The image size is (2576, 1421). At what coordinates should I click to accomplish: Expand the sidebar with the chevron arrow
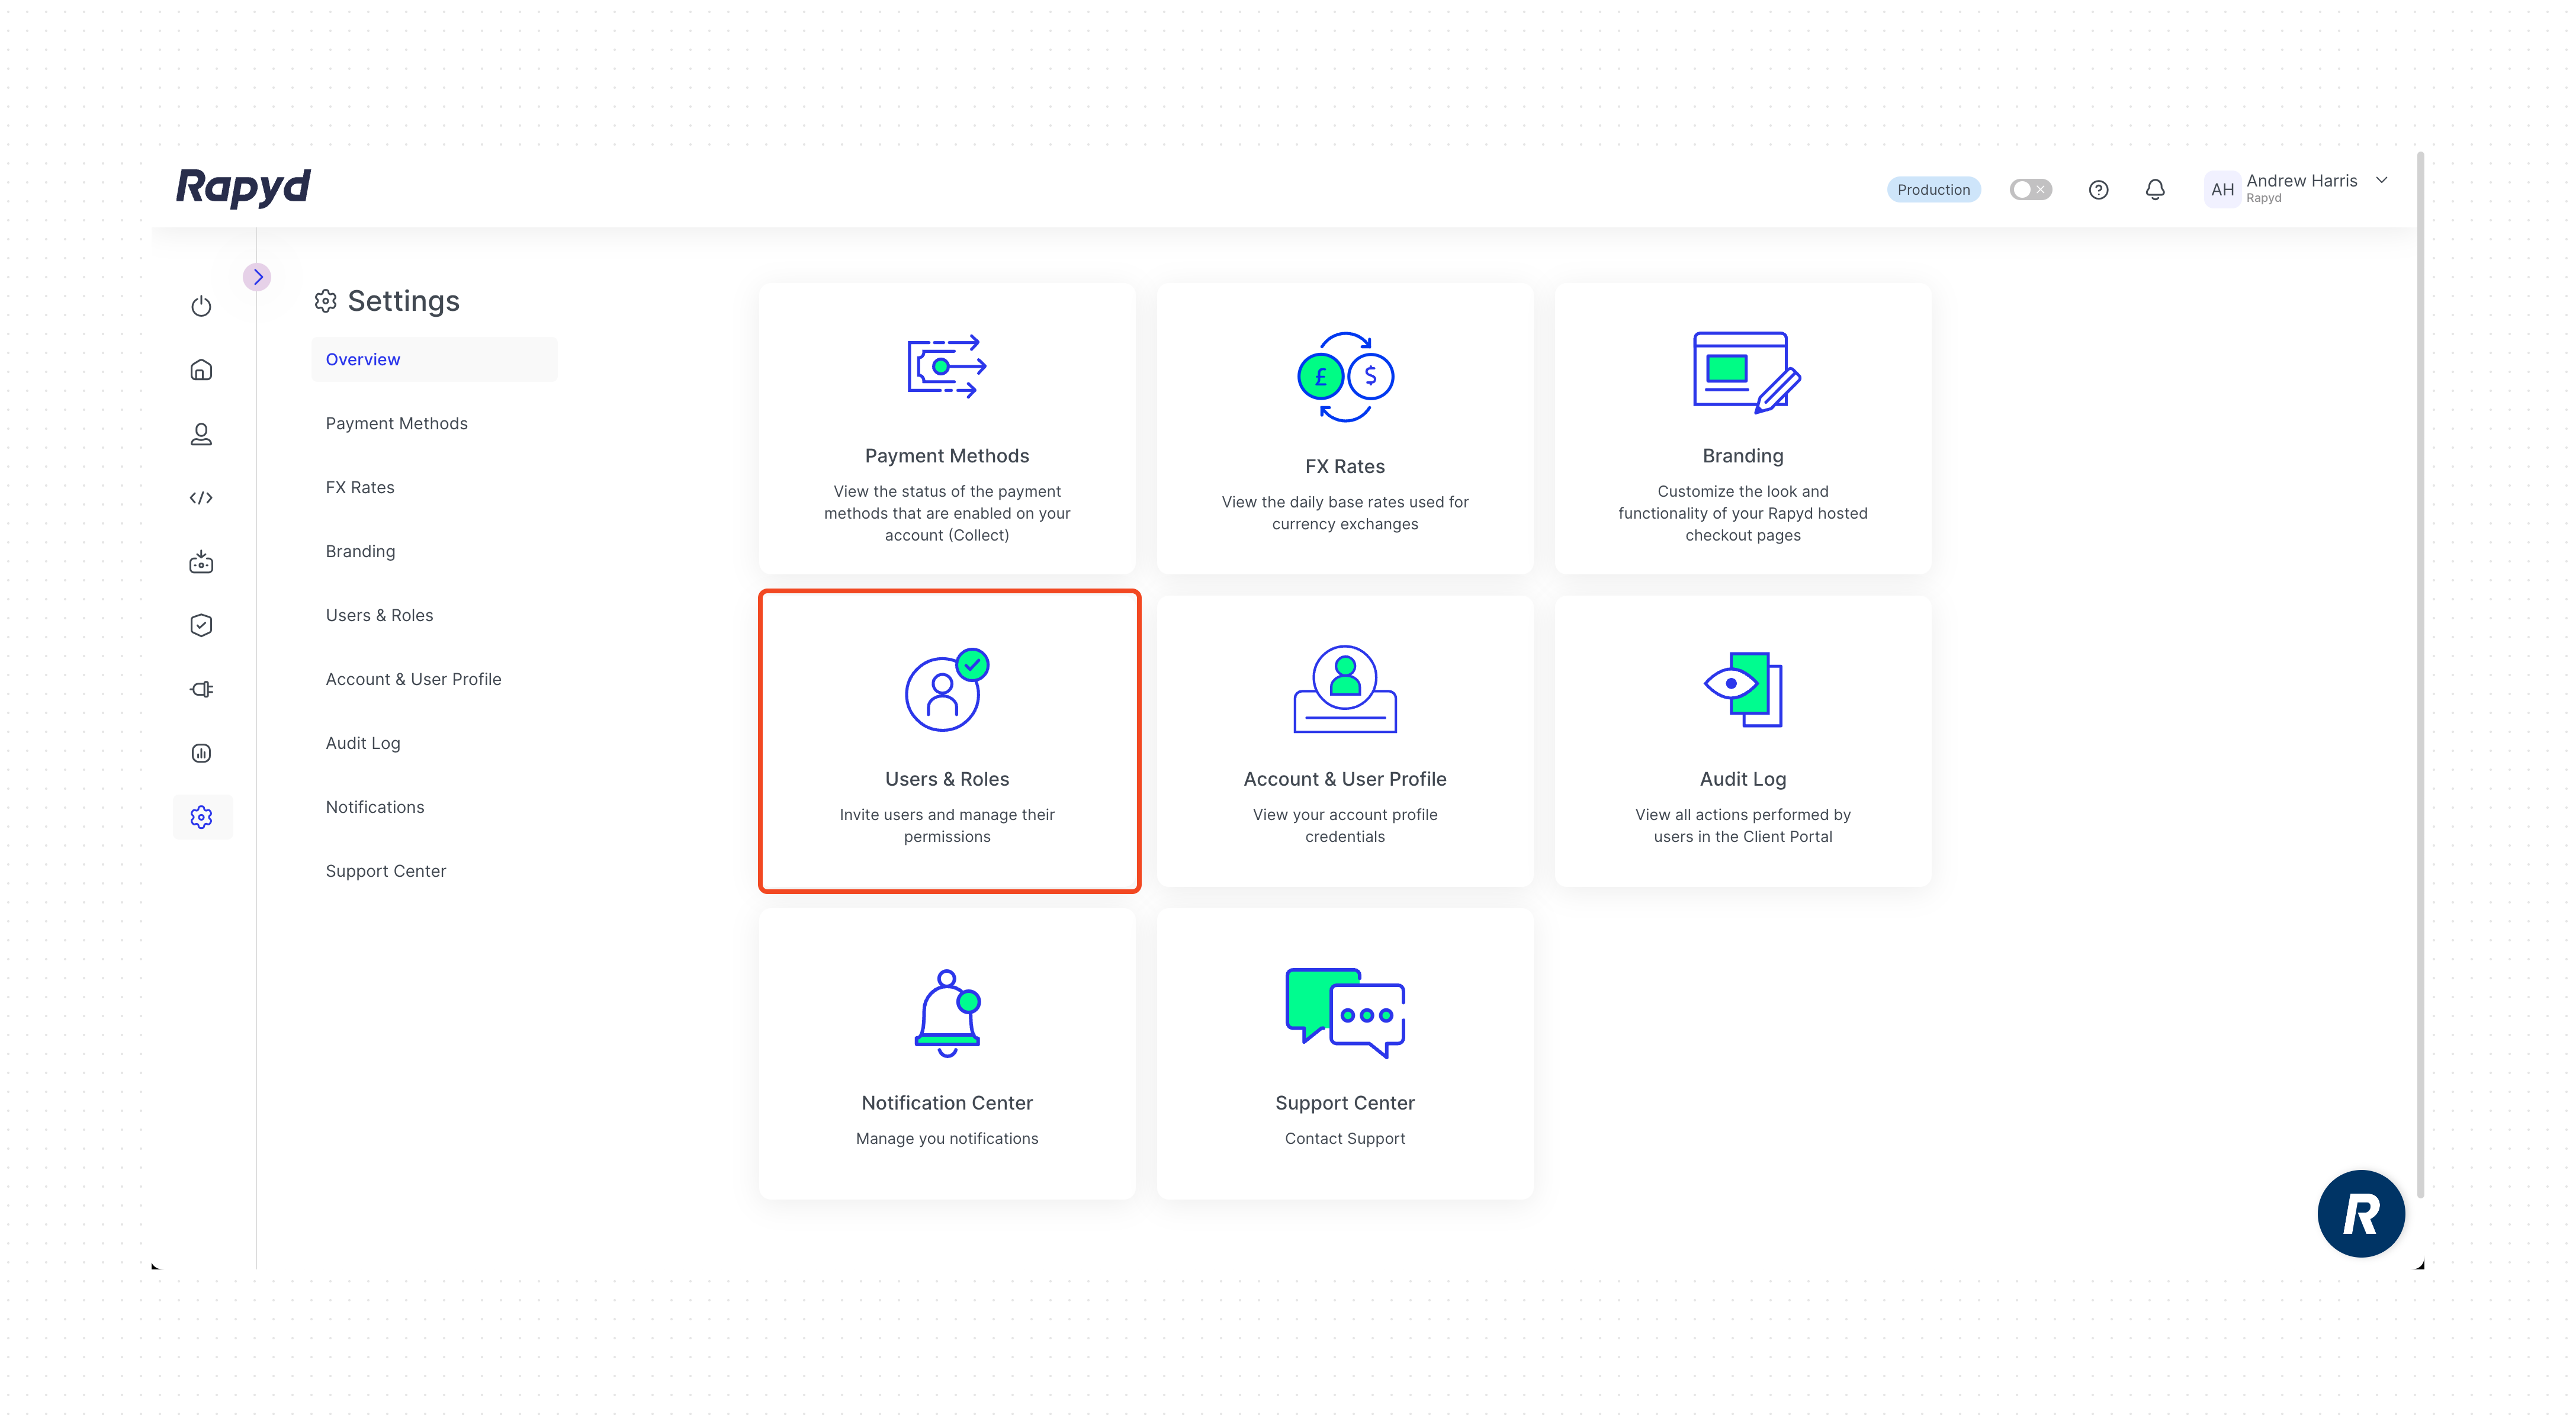257,277
